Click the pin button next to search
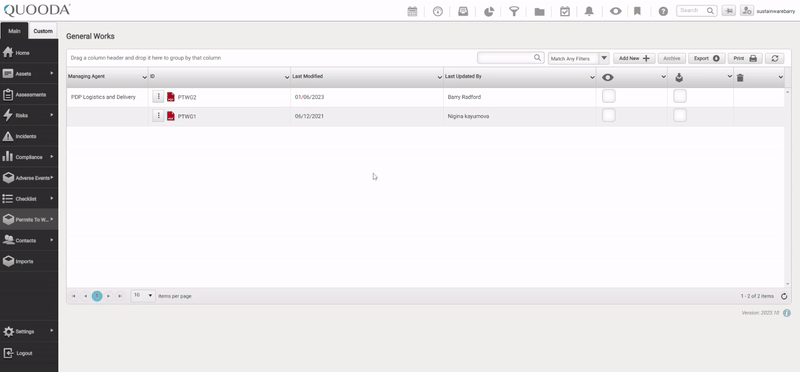The width and height of the screenshot is (800, 372). [x=729, y=11]
